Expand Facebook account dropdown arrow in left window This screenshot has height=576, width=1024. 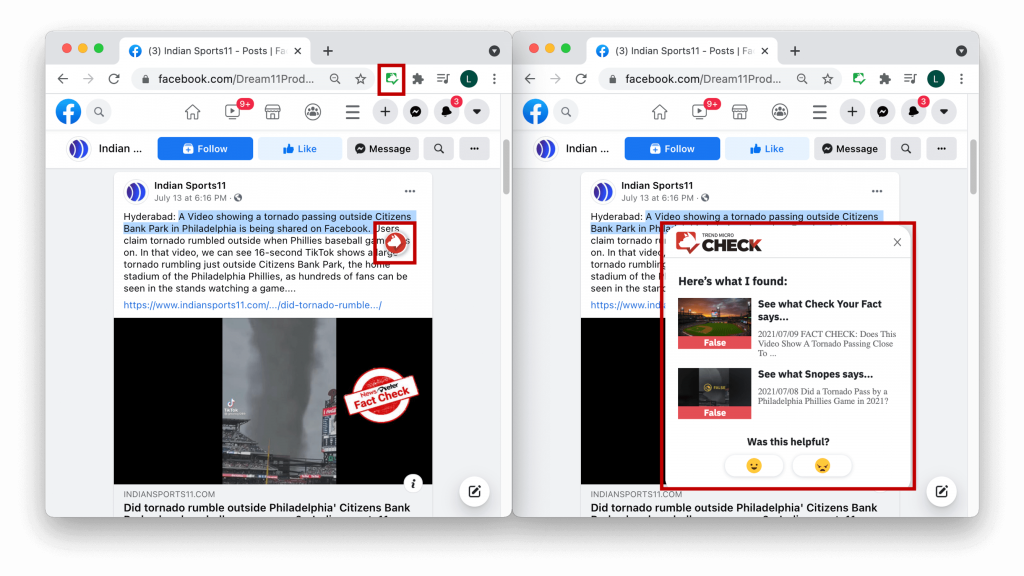(x=477, y=112)
